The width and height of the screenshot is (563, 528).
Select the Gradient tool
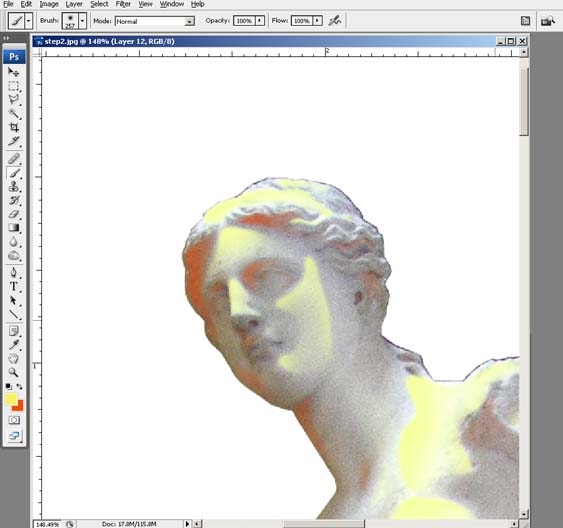pyautogui.click(x=14, y=228)
